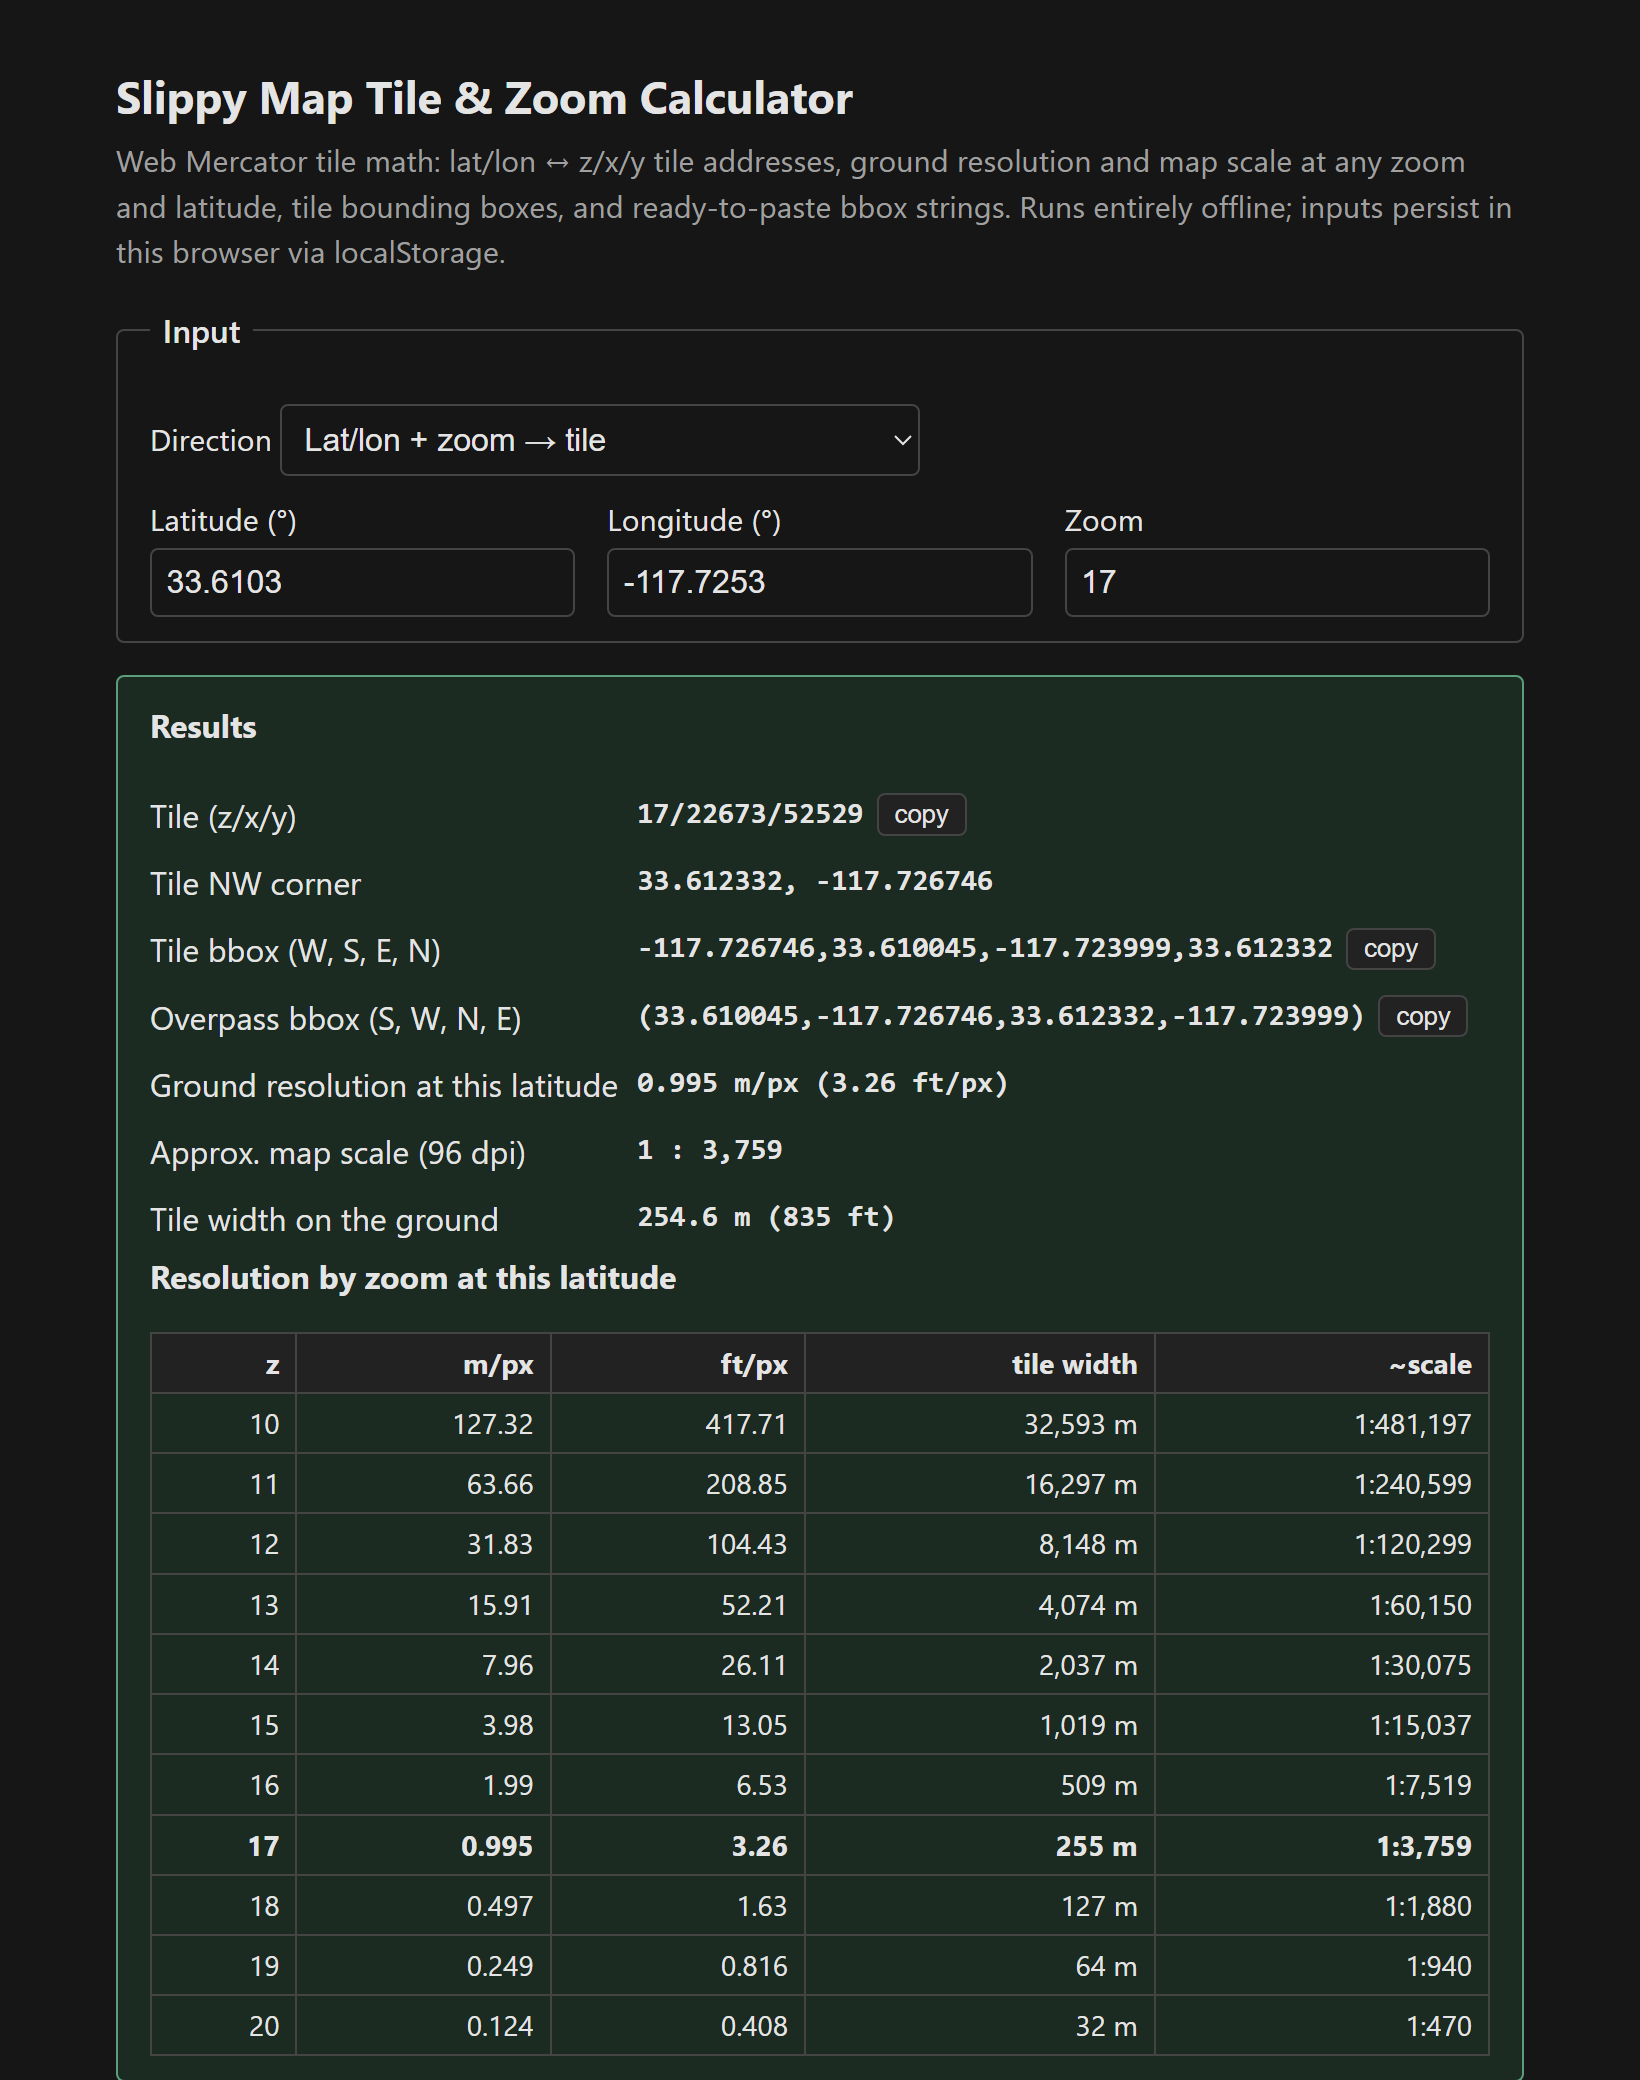Screen dimensions: 1640x2080
Task: Click the 1:481,197 scale cell
Action: pyautogui.click(x=1322, y=1424)
